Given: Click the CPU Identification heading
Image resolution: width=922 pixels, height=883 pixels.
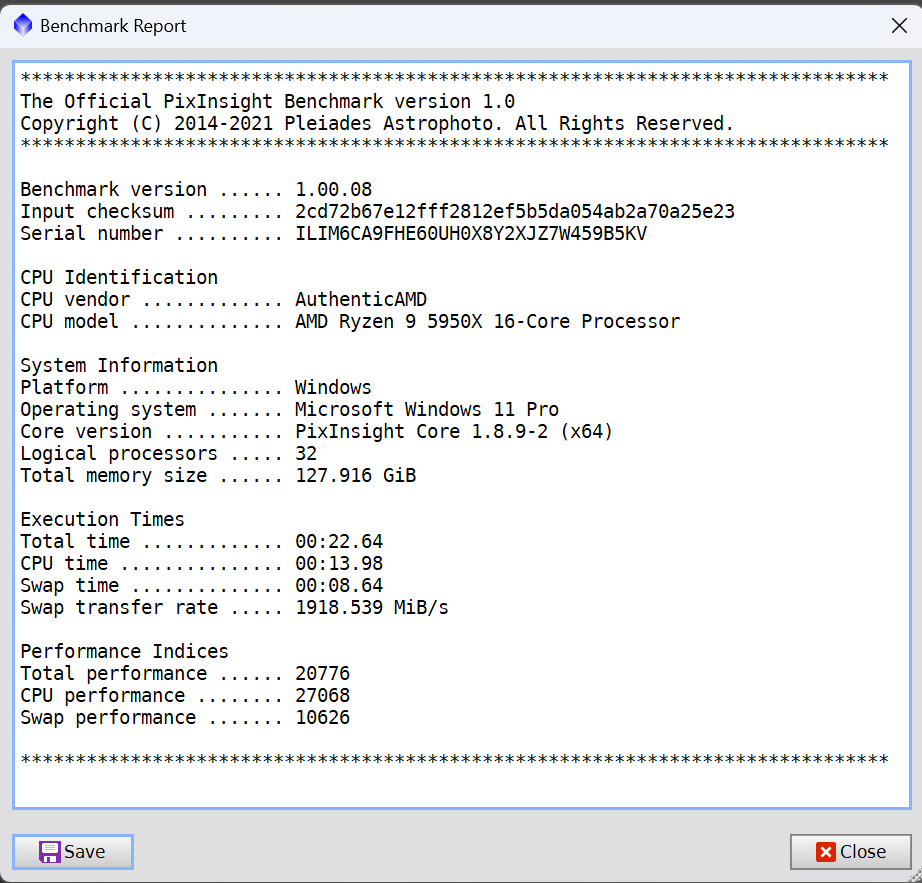Looking at the screenshot, I should [119, 277].
